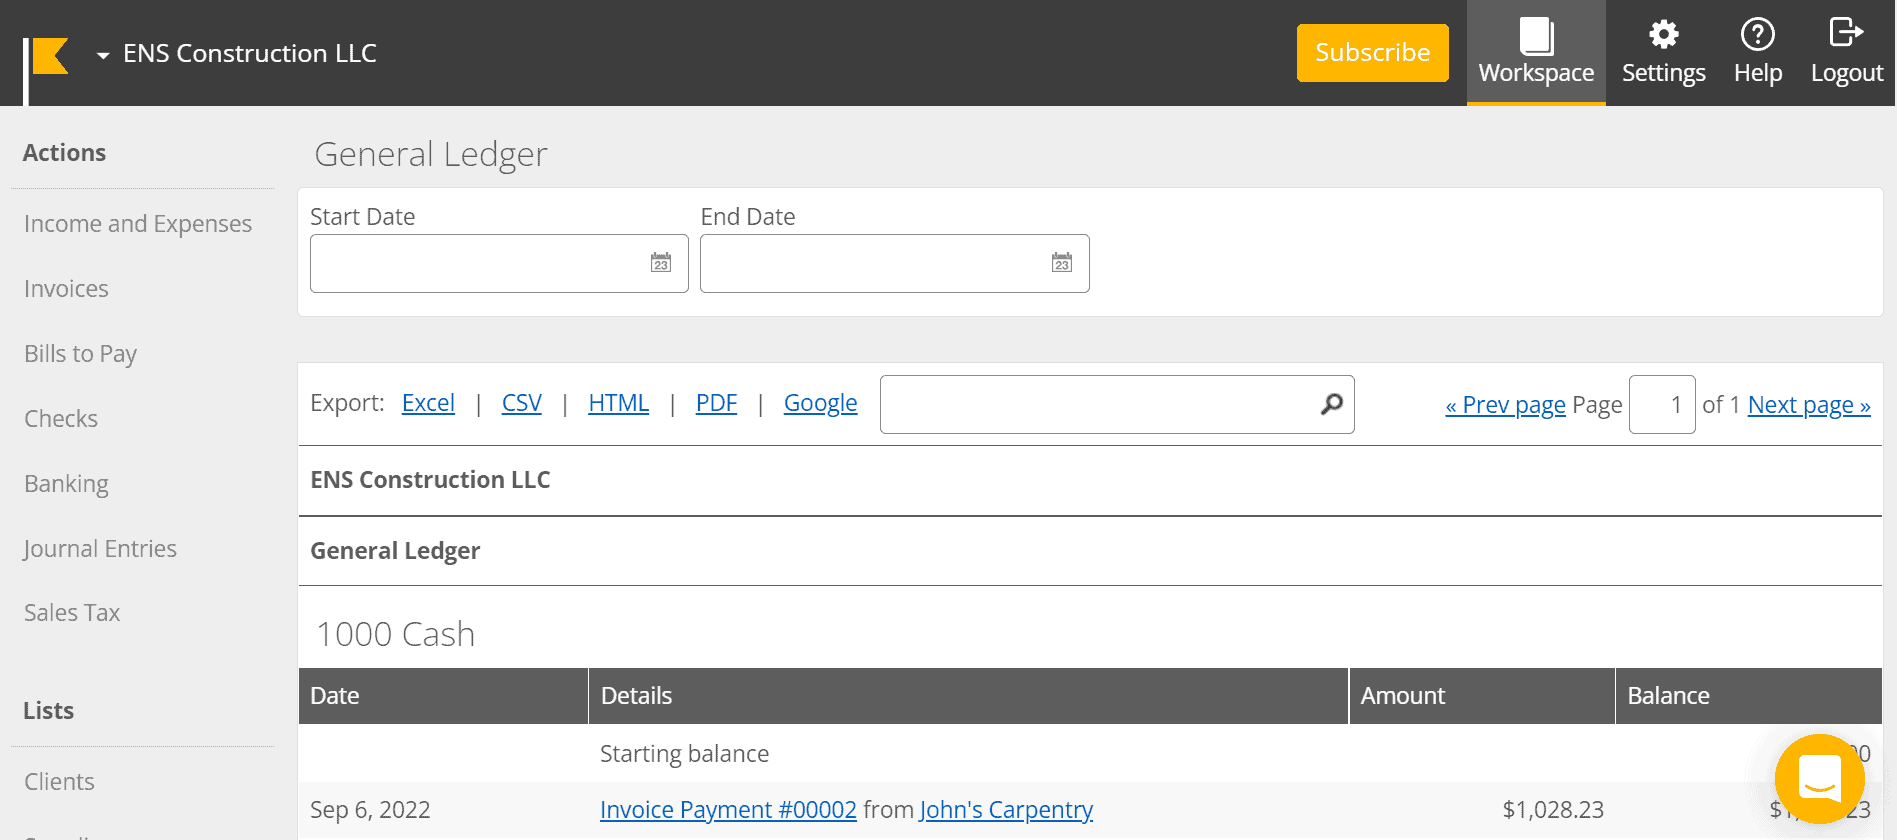Click the 1000 Cash account heading
The height and width of the screenshot is (840, 1897).
click(x=395, y=634)
